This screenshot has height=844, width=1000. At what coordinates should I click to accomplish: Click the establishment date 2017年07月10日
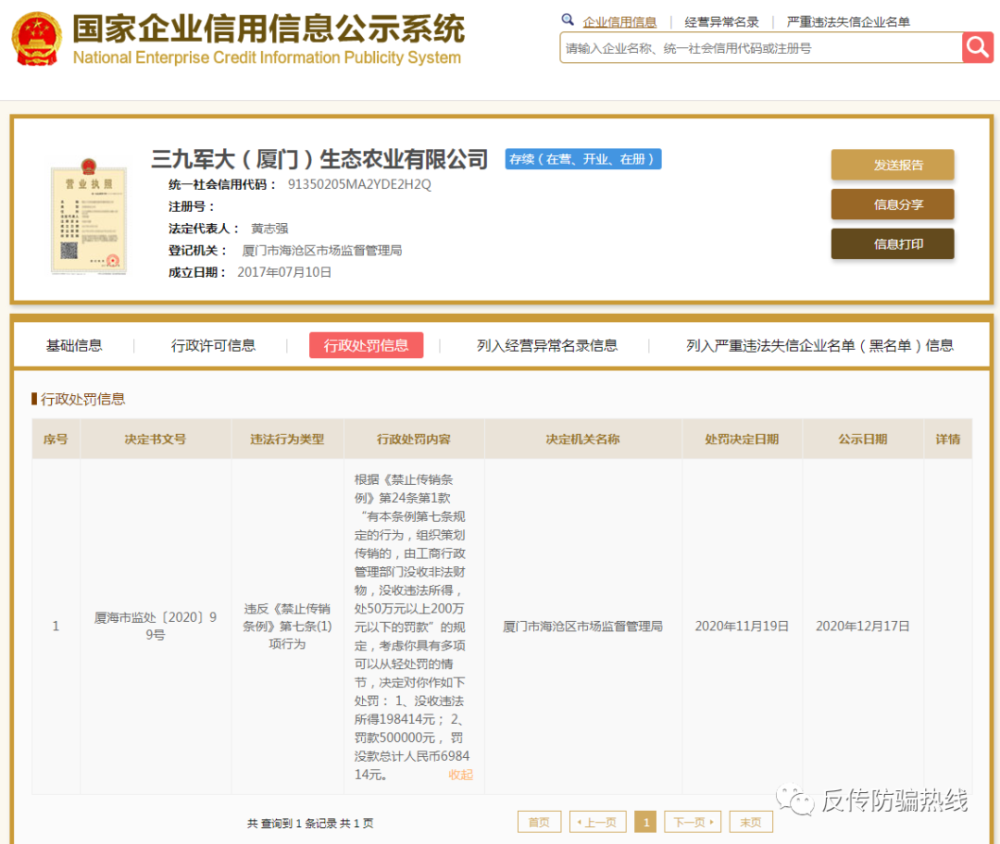(x=284, y=272)
